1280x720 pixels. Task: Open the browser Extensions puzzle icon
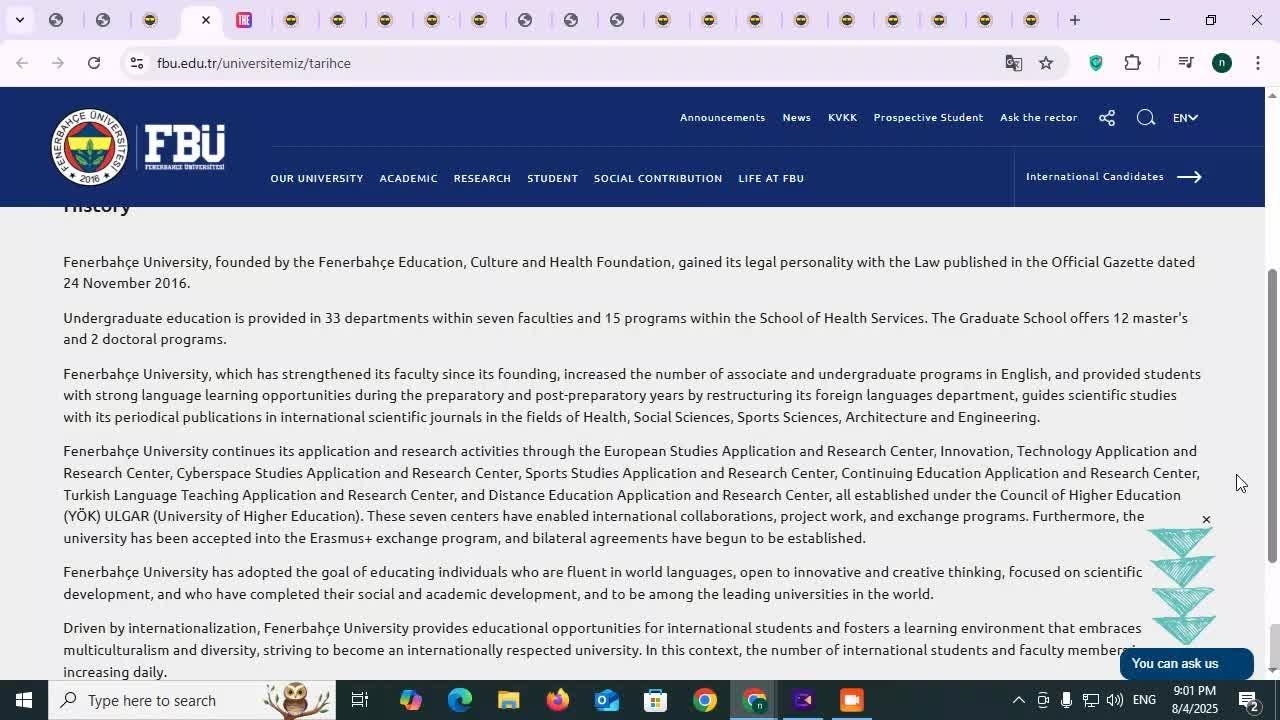tap(1132, 63)
